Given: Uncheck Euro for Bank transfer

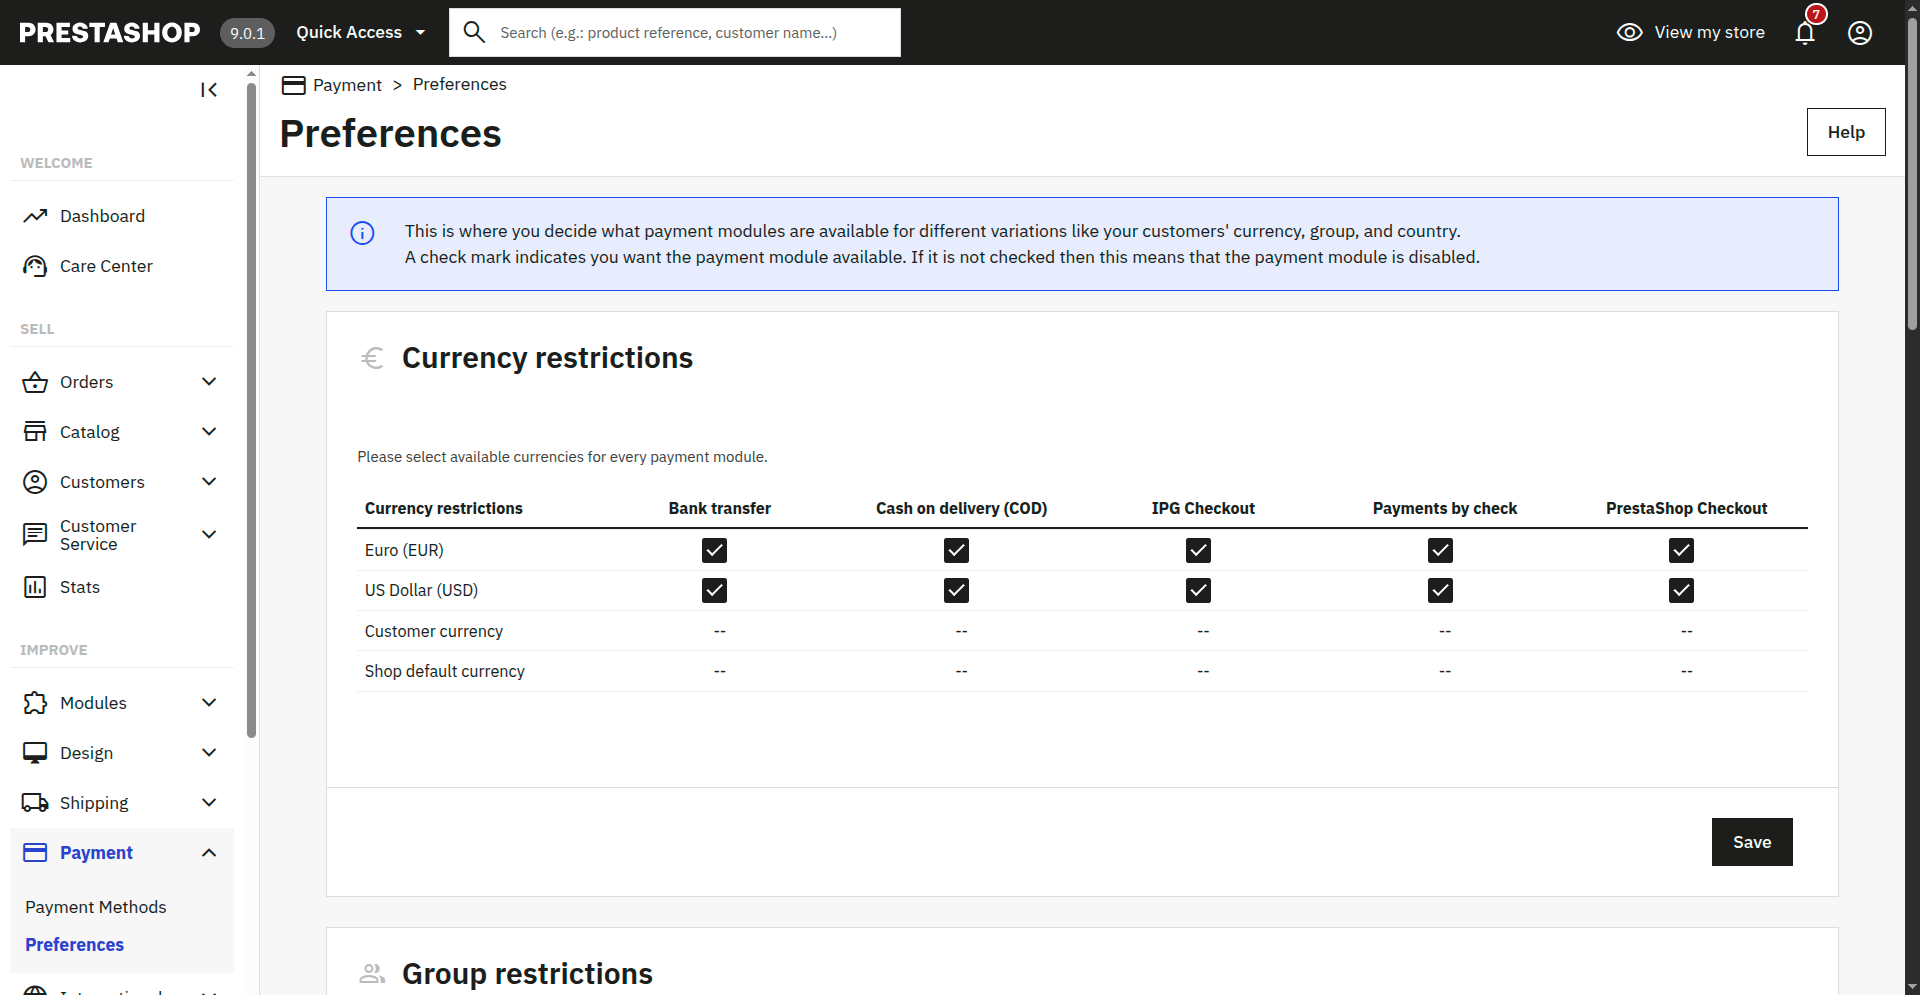Looking at the screenshot, I should pyautogui.click(x=714, y=550).
